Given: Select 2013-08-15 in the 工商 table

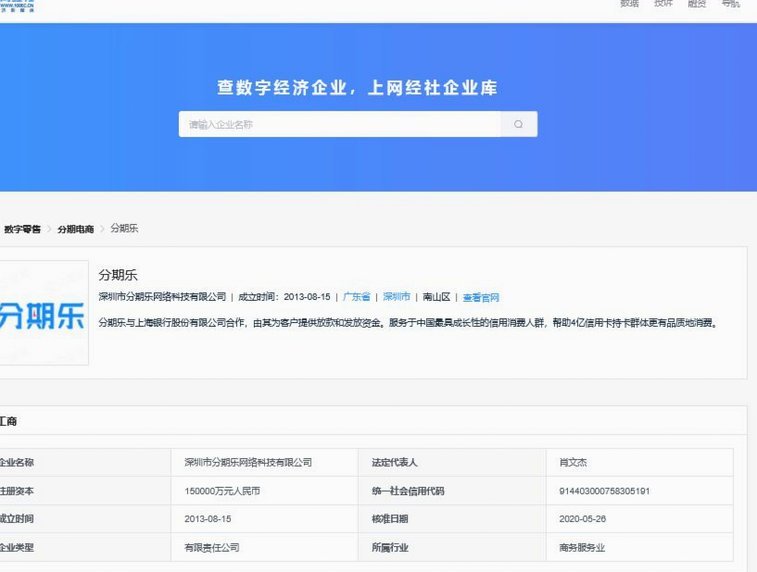Looking at the screenshot, I should pyautogui.click(x=208, y=519).
